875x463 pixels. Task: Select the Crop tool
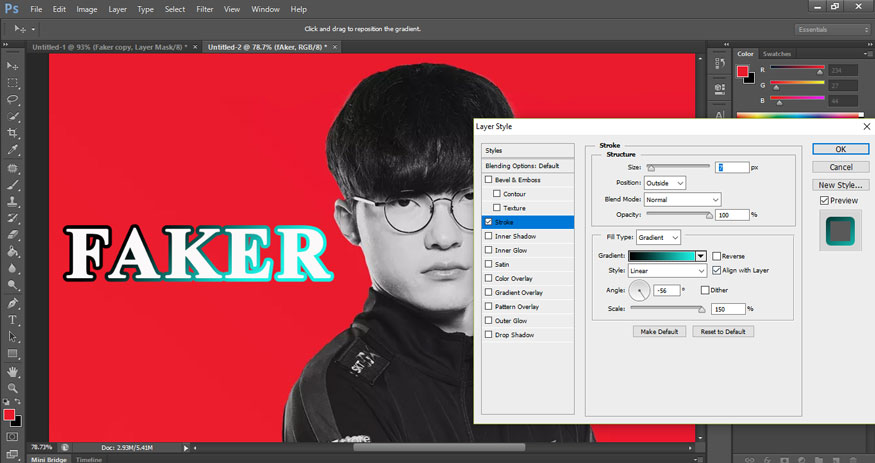(x=12, y=133)
